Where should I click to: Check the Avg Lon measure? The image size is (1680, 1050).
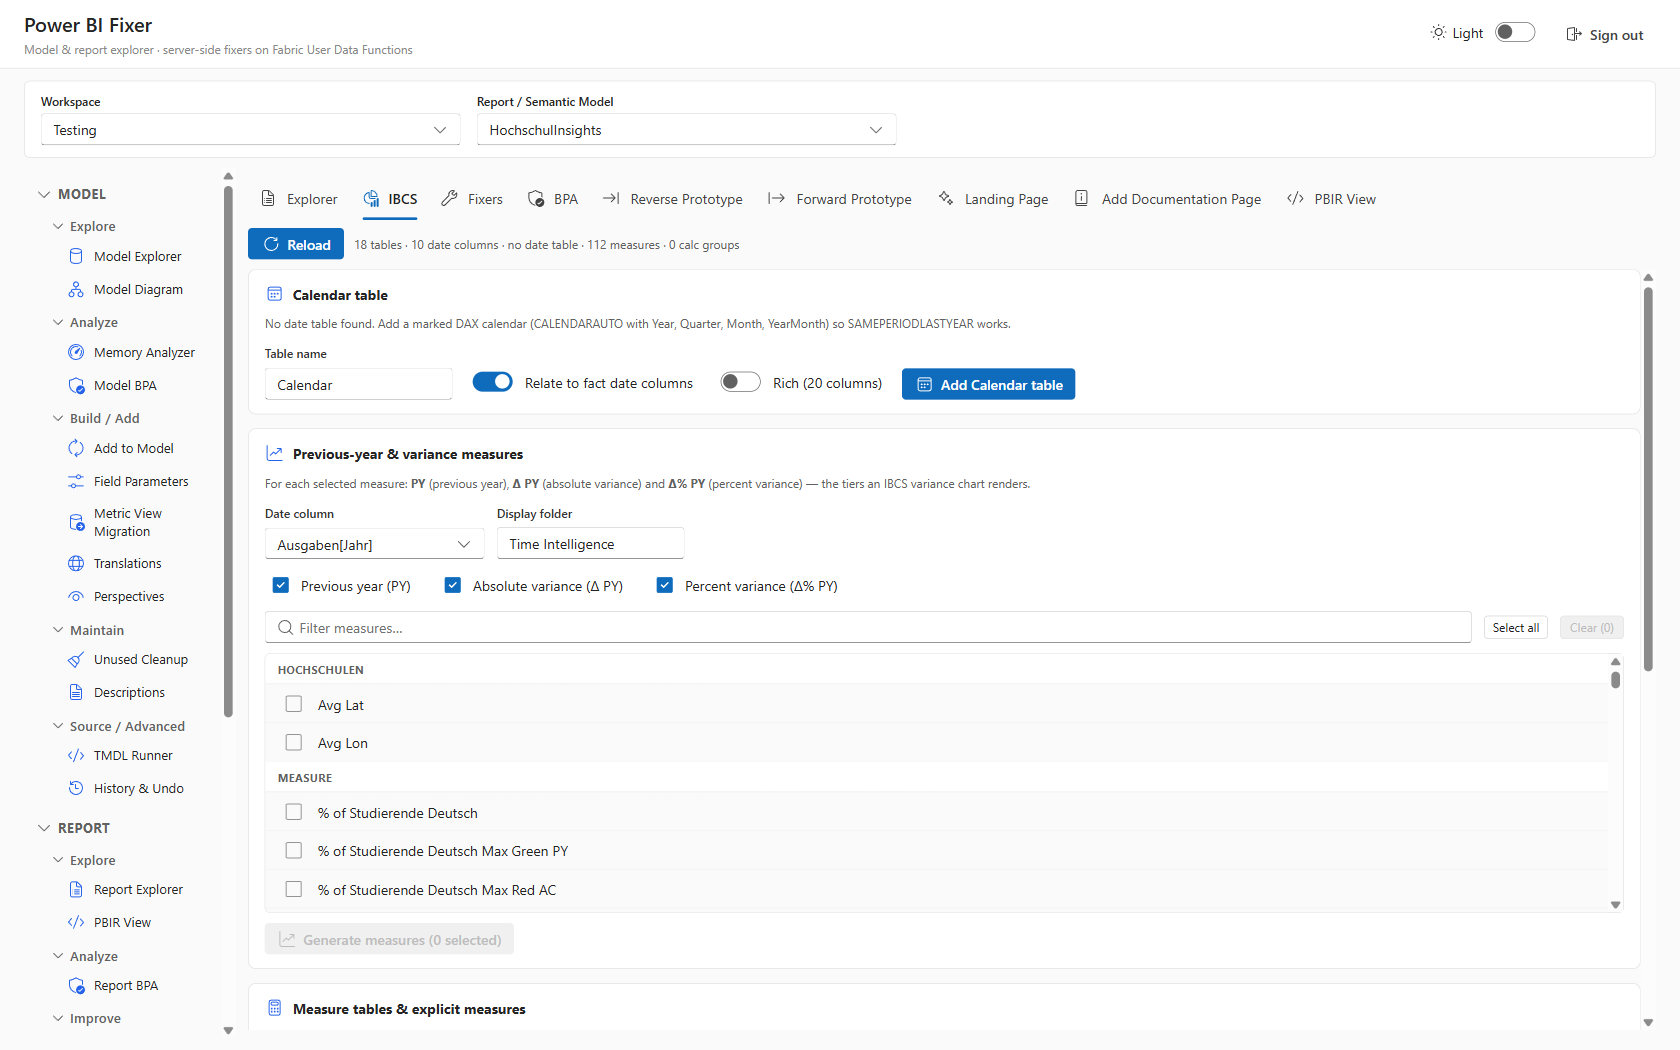(x=294, y=742)
